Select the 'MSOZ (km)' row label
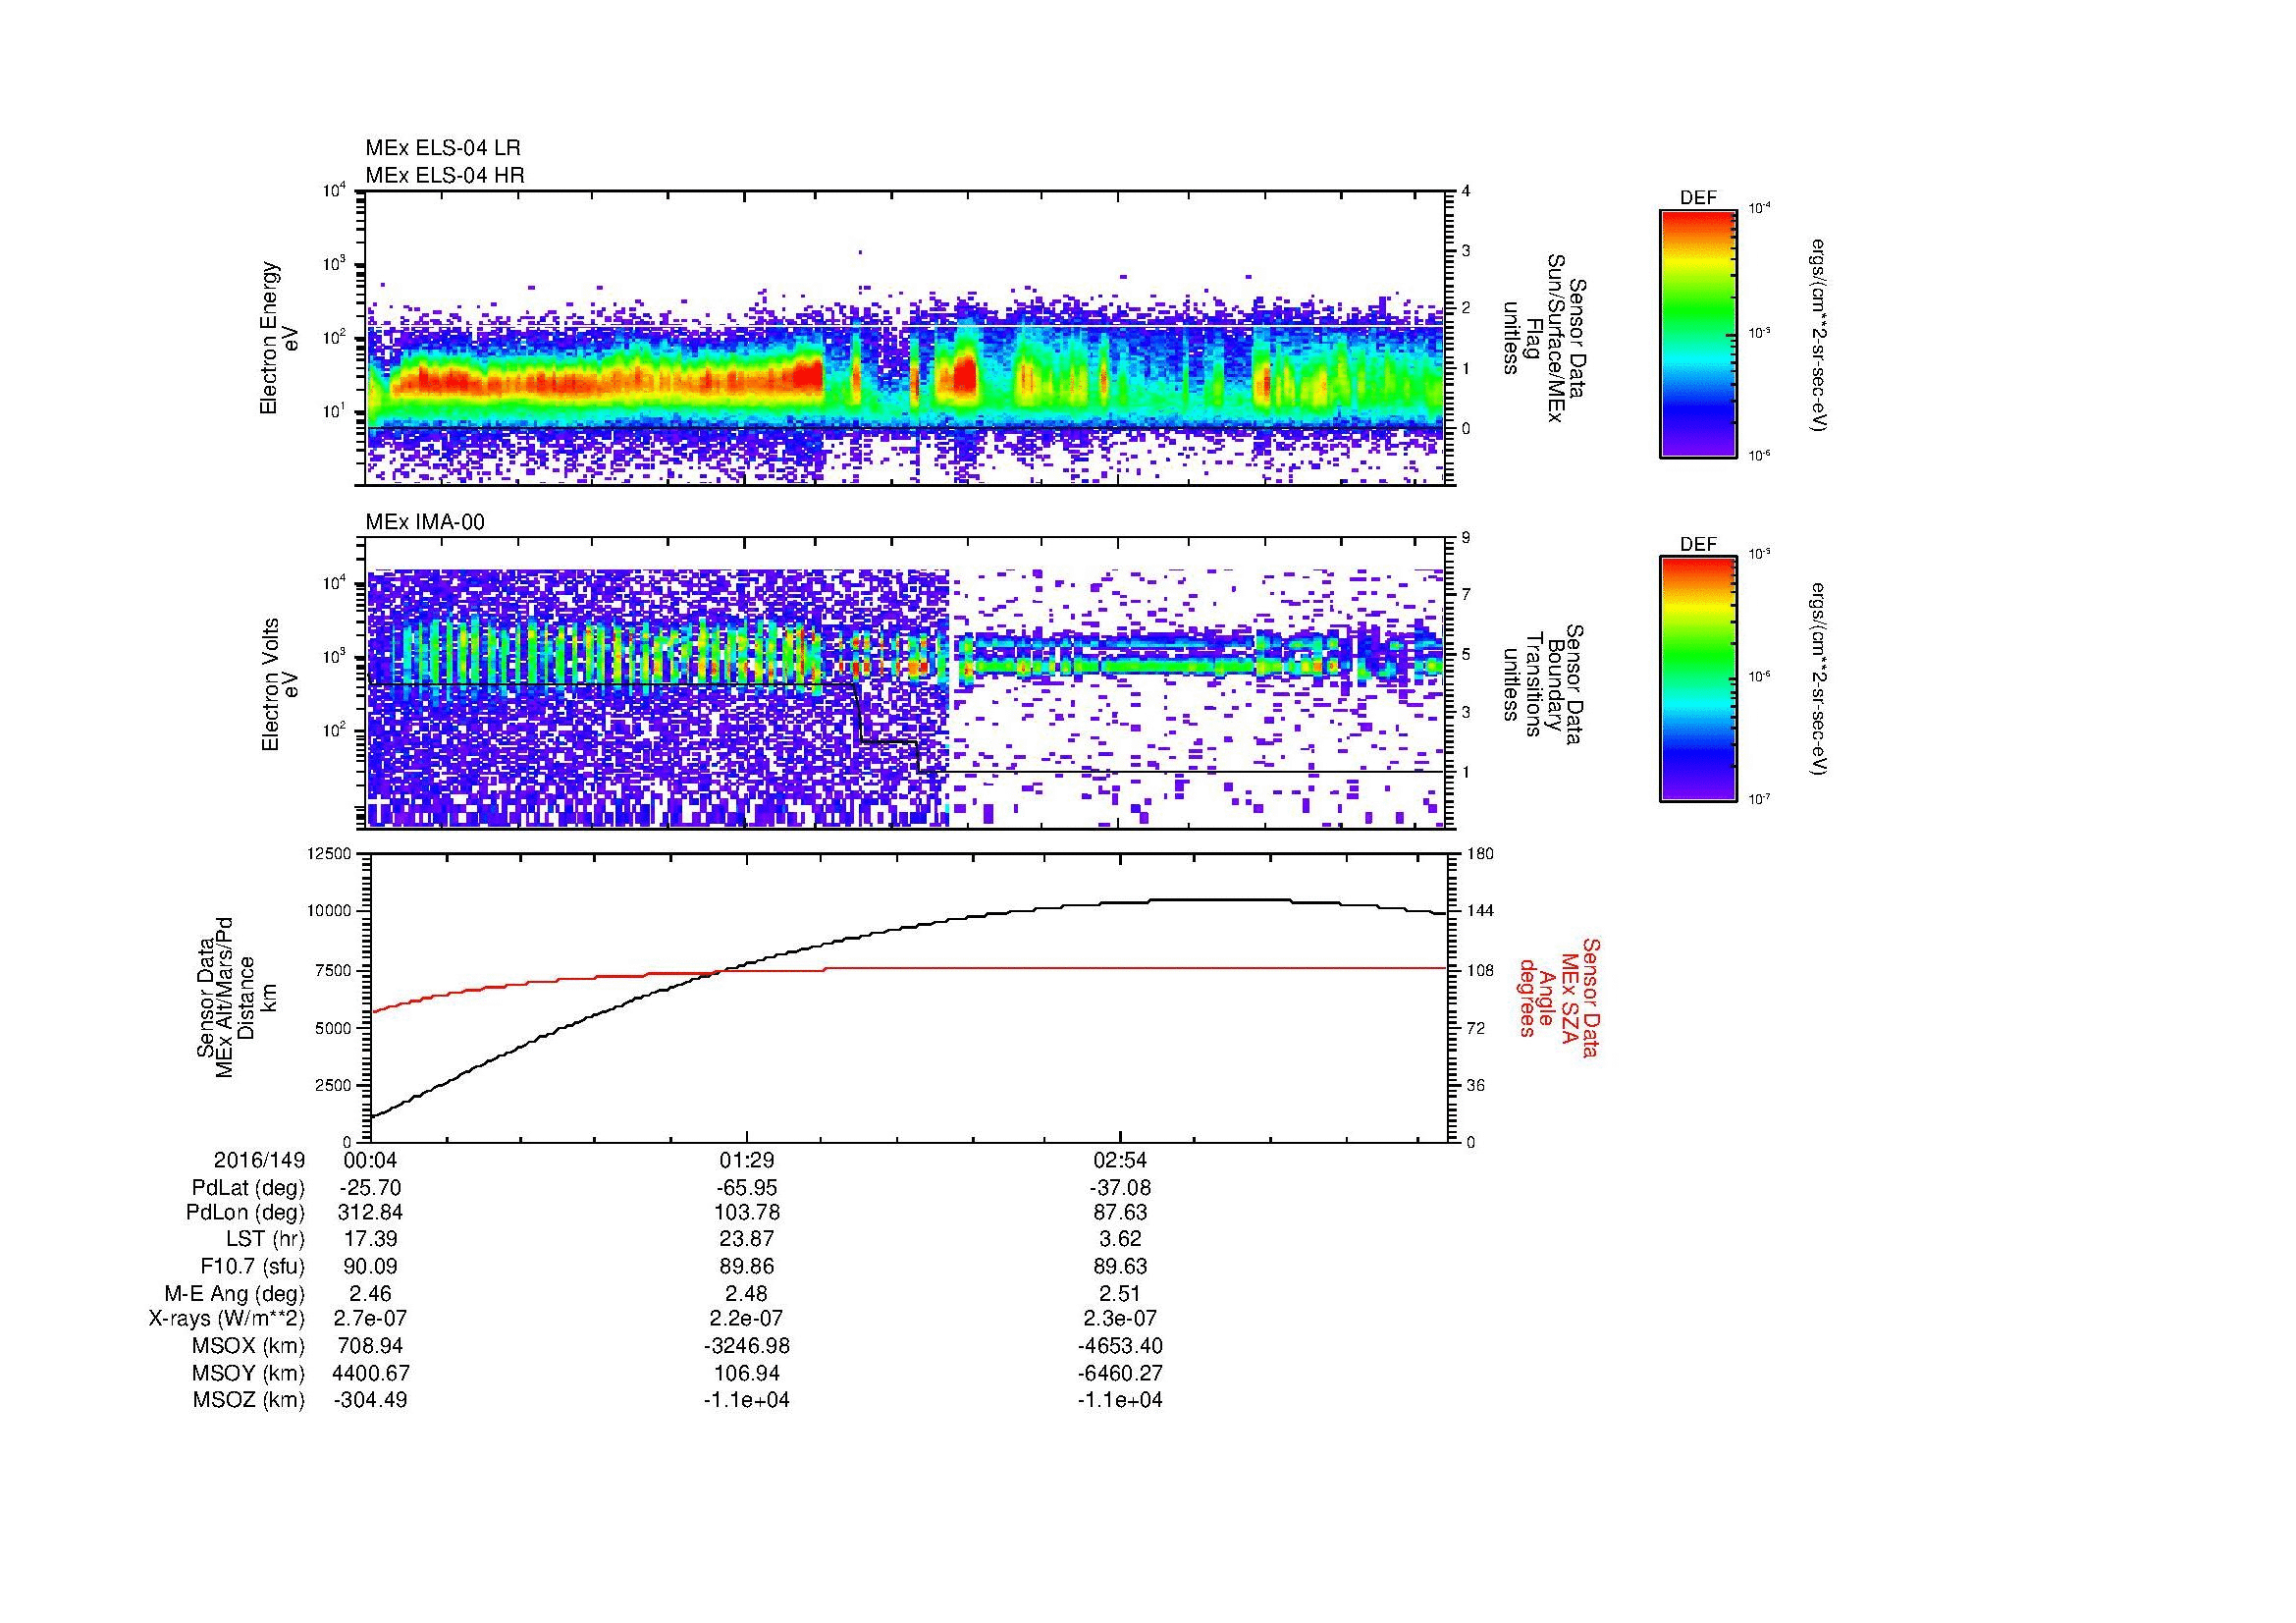Viewport: 2296px width, 1623px height. [x=248, y=1400]
